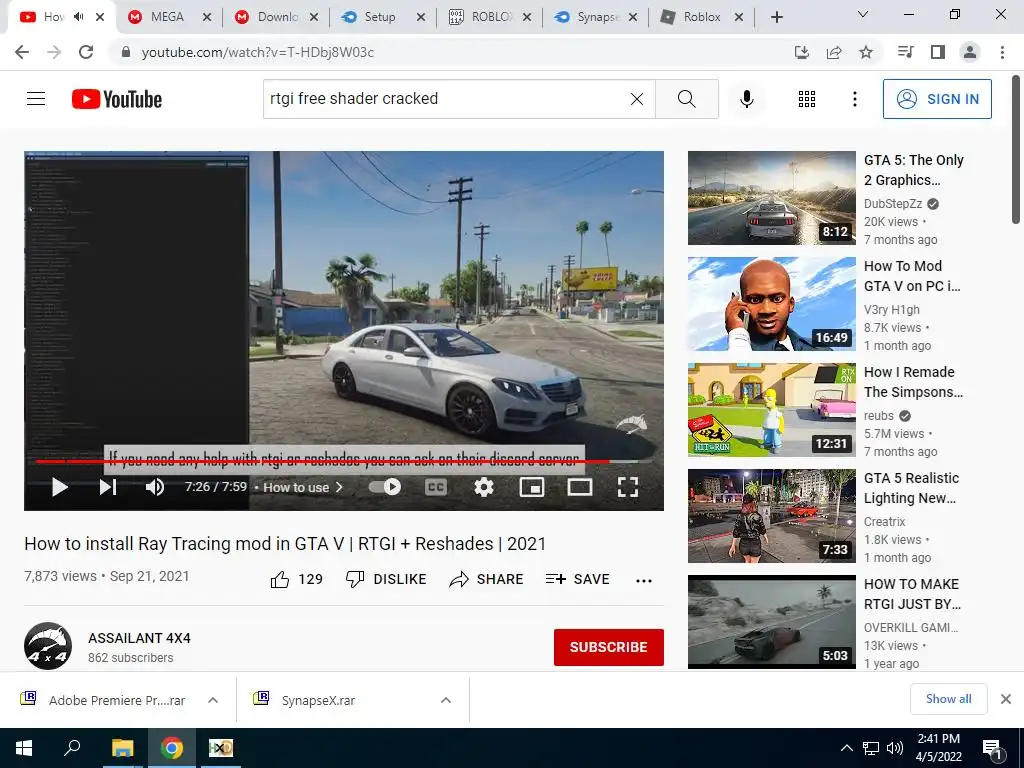Open more actions ellipsis under video

tap(644, 581)
